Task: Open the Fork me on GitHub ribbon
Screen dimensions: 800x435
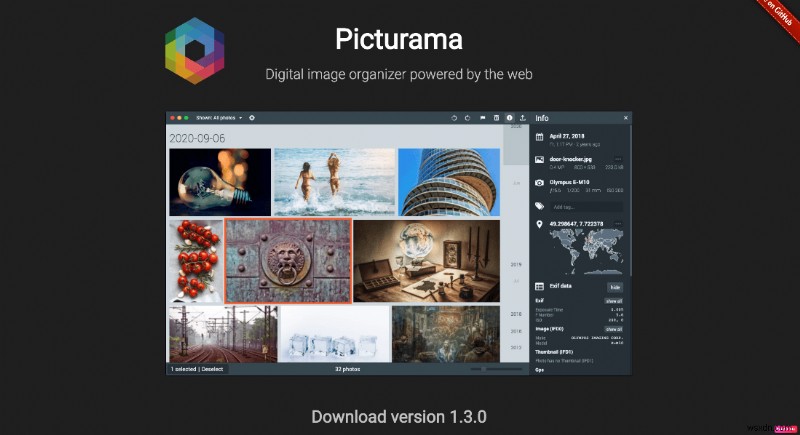Action: pyautogui.click(x=779, y=16)
